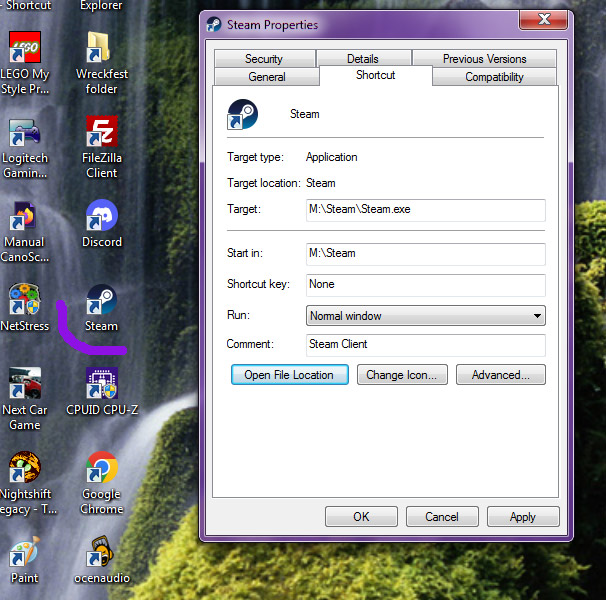Switch to the General tab
Screen dimensions: 606x600
267,77
